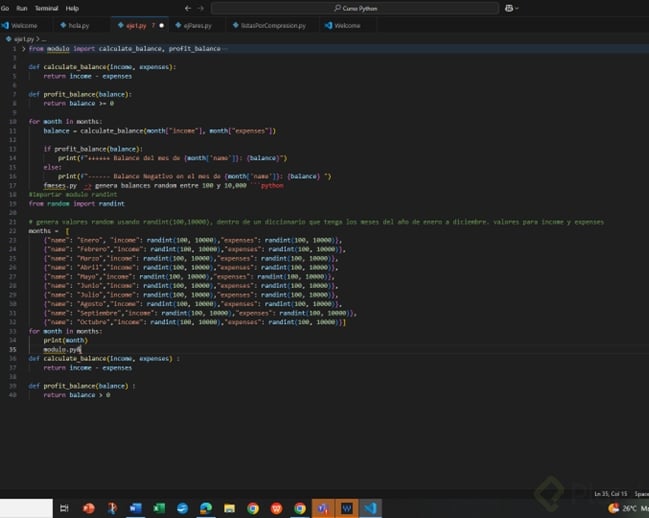Click the Visual Studio Code taskbar icon
Image resolution: width=649 pixels, height=518 pixels.
pyautogui.click(x=371, y=508)
